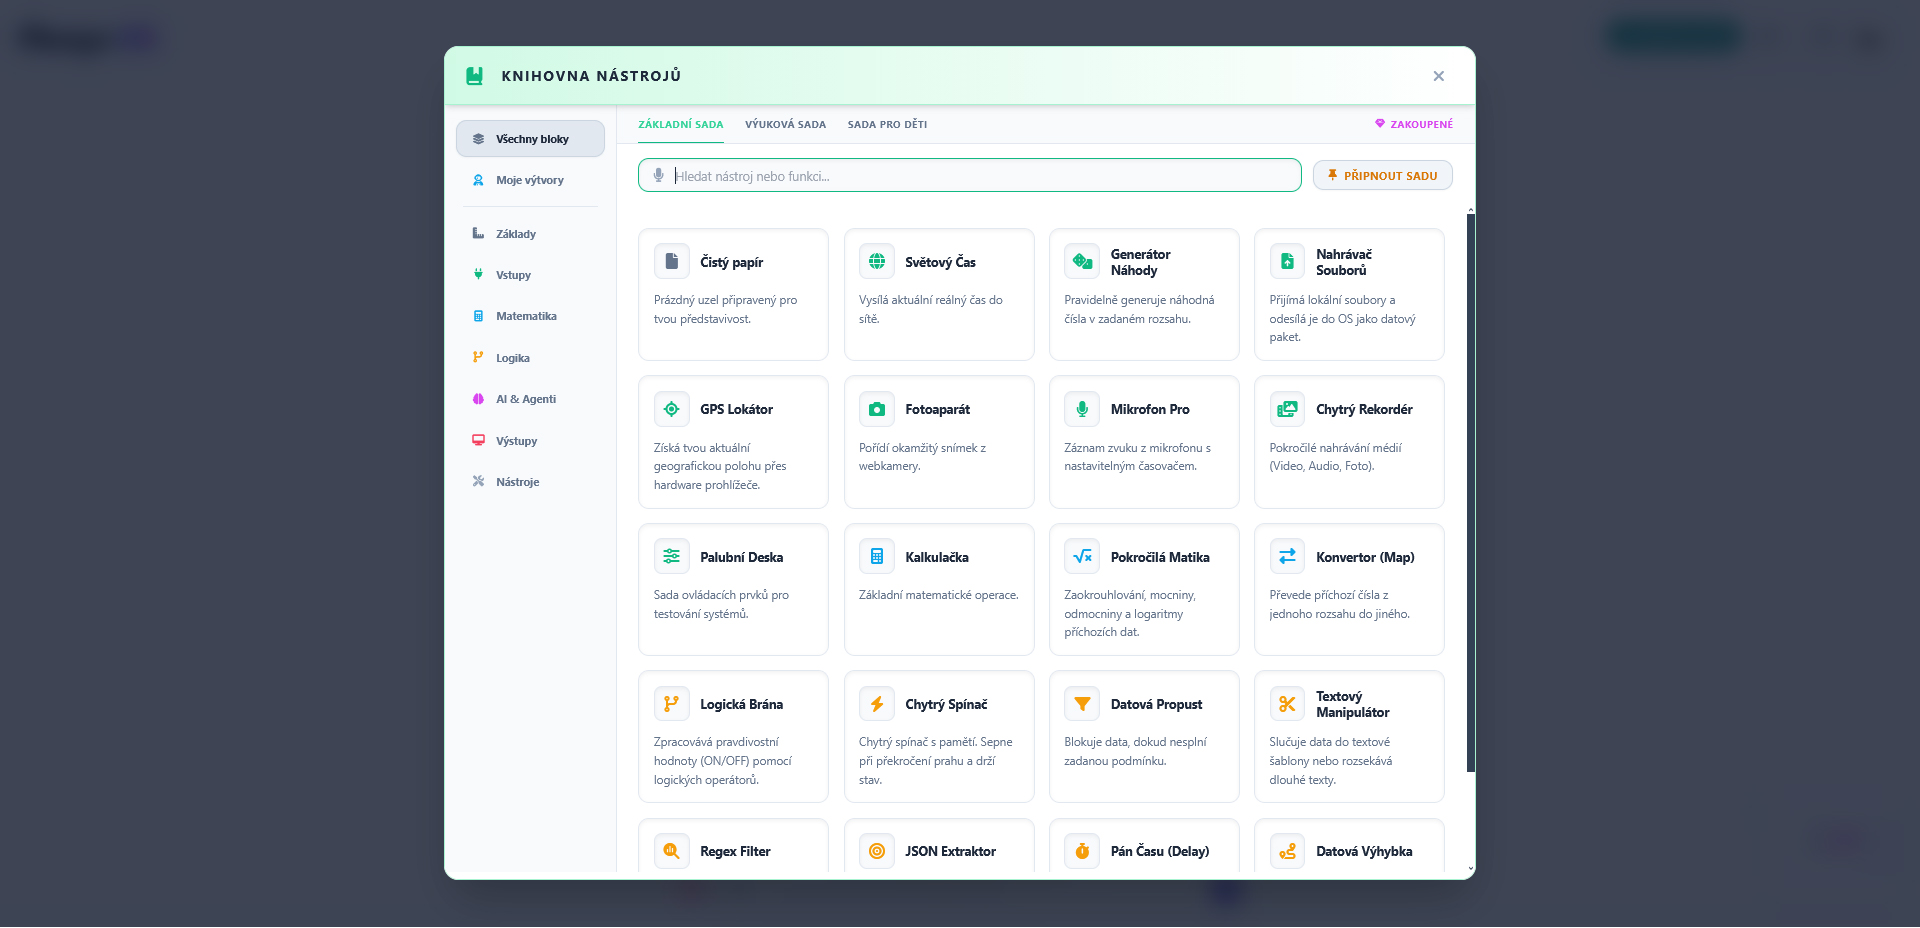The width and height of the screenshot is (1920, 928).
Task: Select the Nástroje category
Action: pyautogui.click(x=530, y=482)
